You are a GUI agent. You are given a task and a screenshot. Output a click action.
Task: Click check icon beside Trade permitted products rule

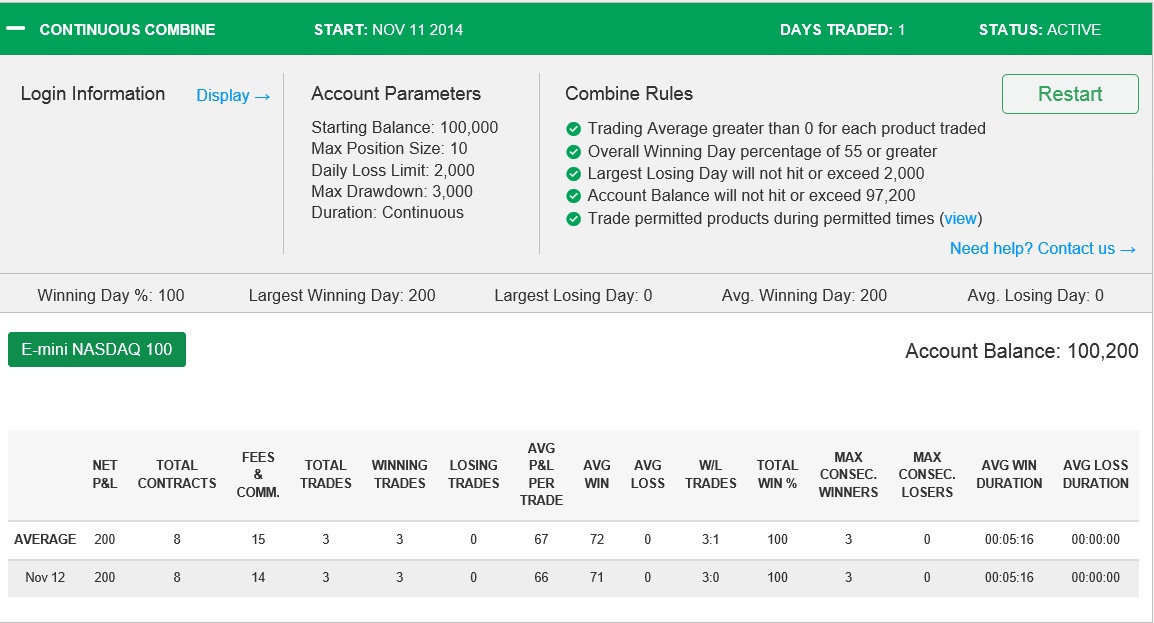[x=573, y=218]
